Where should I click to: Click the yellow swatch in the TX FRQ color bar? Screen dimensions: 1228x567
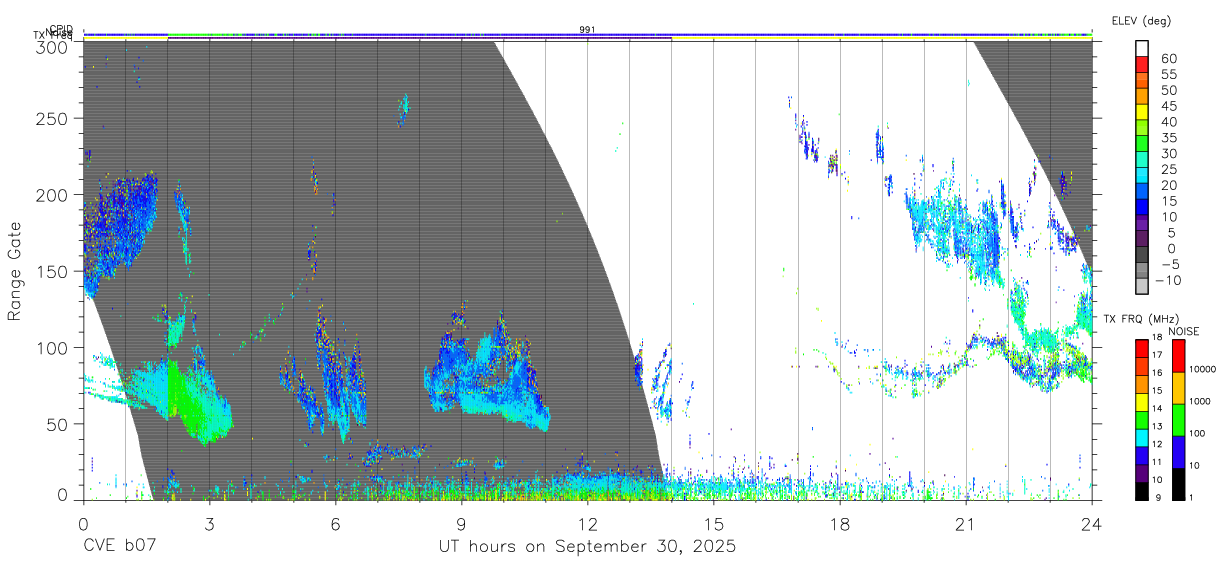click(1142, 402)
